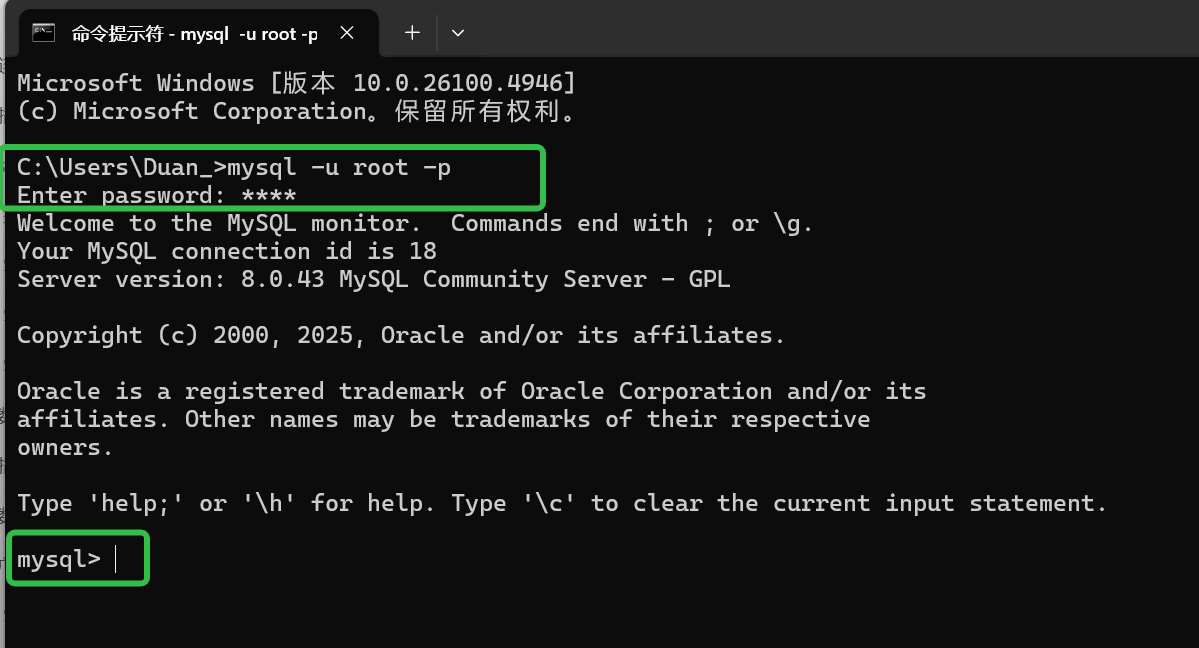1199x648 pixels.
Task: Expand the new tab profile dropdown chevron
Action: [458, 33]
